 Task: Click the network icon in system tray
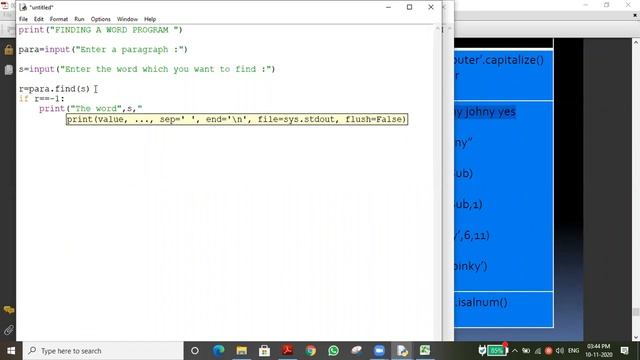(538, 351)
